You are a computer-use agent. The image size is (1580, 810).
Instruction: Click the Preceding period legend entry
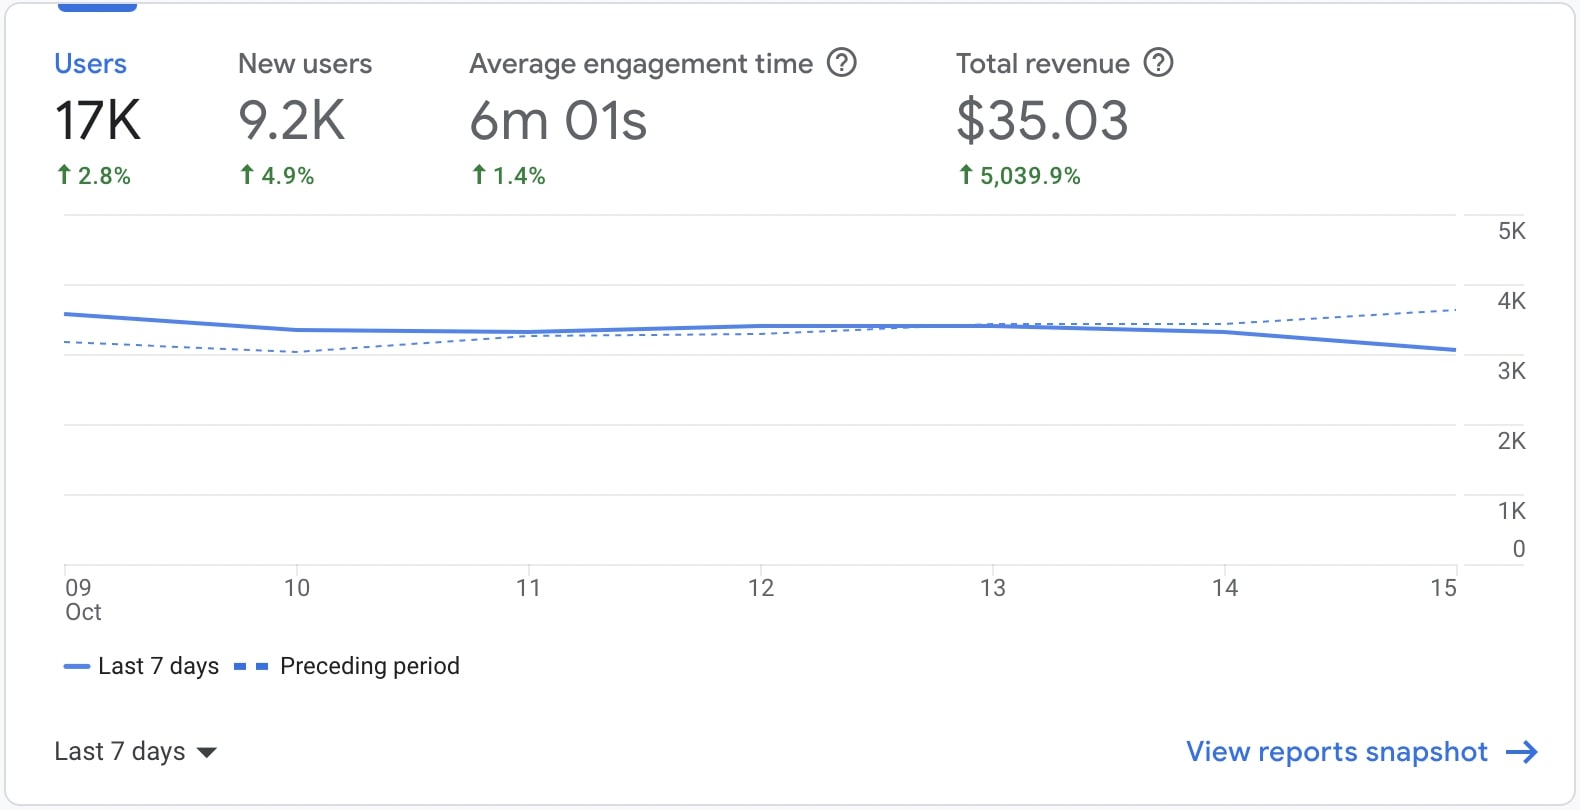pos(347,666)
